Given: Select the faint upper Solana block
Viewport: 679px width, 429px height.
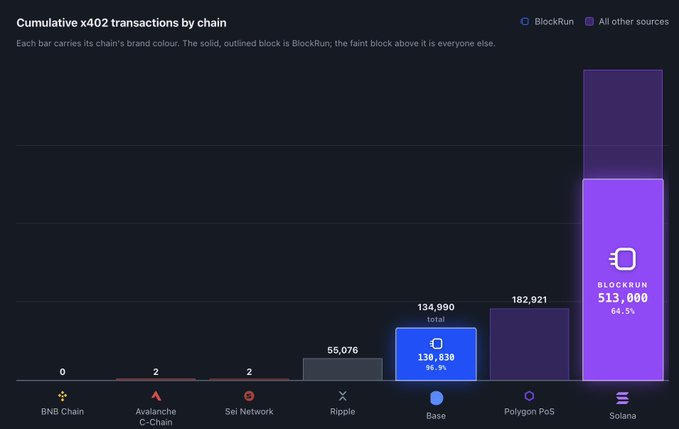Looking at the screenshot, I should coord(623,124).
